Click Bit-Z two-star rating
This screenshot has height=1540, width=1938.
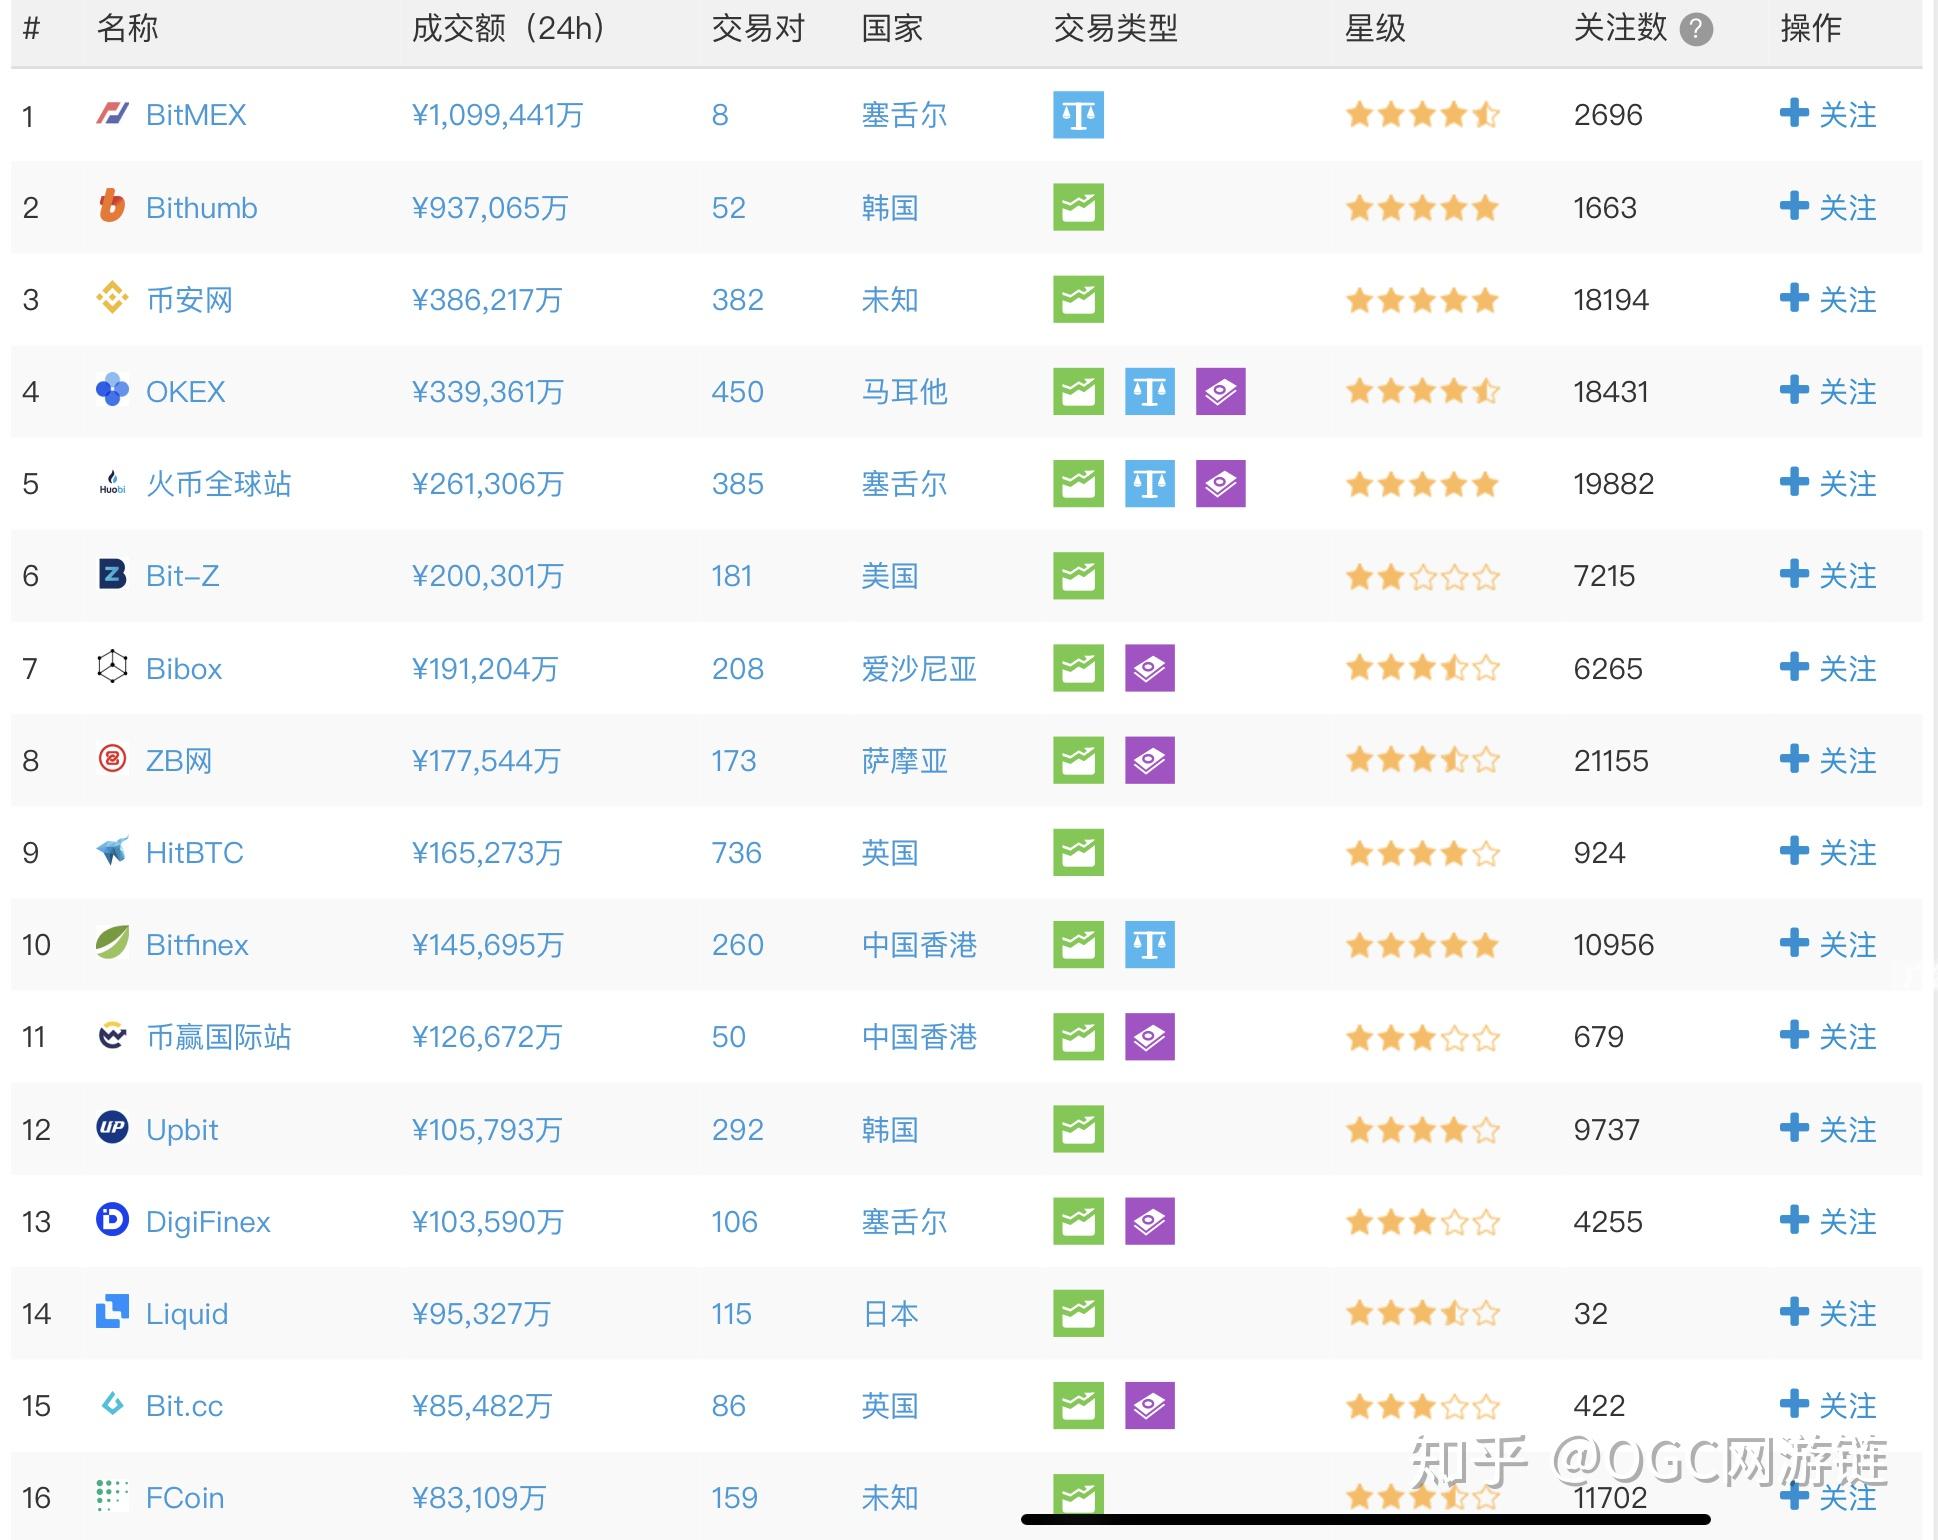point(1422,576)
